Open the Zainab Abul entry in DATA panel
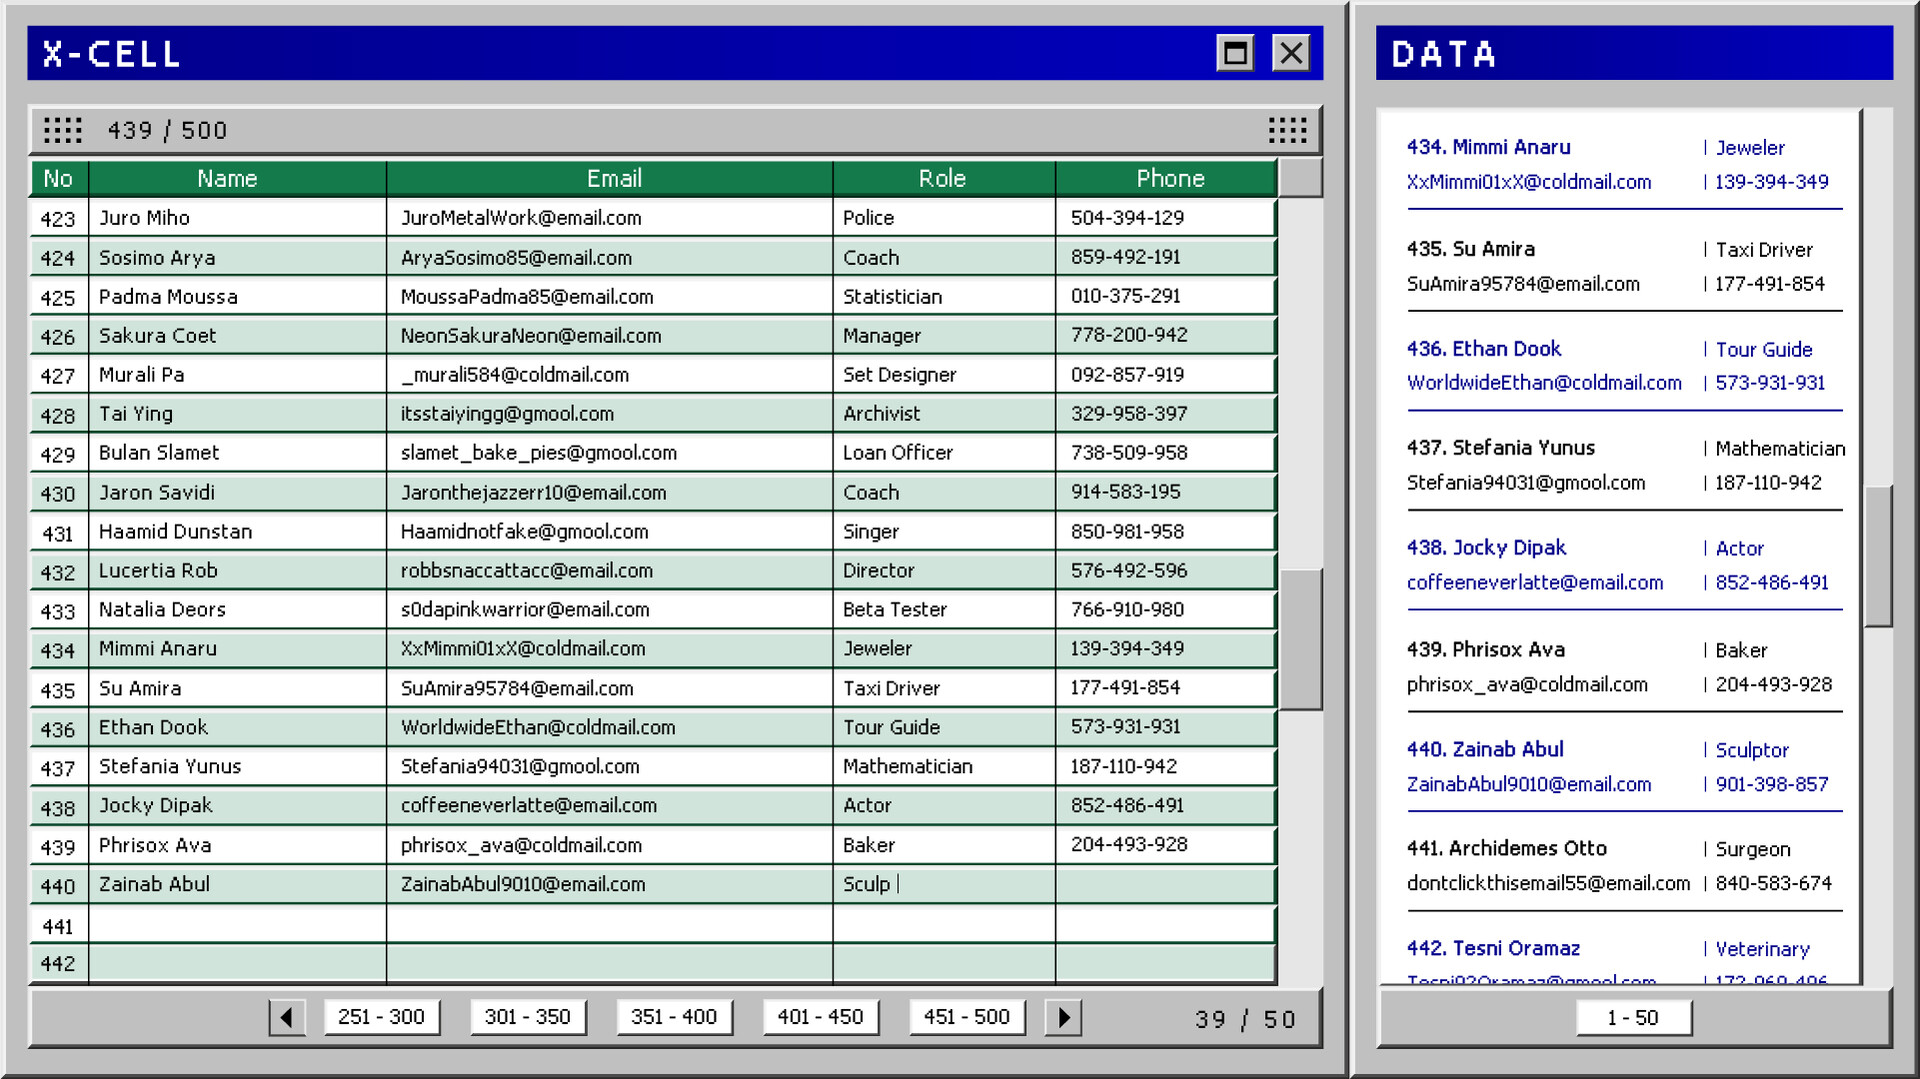Image resolution: width=1920 pixels, height=1079 pixels. pos(1485,749)
